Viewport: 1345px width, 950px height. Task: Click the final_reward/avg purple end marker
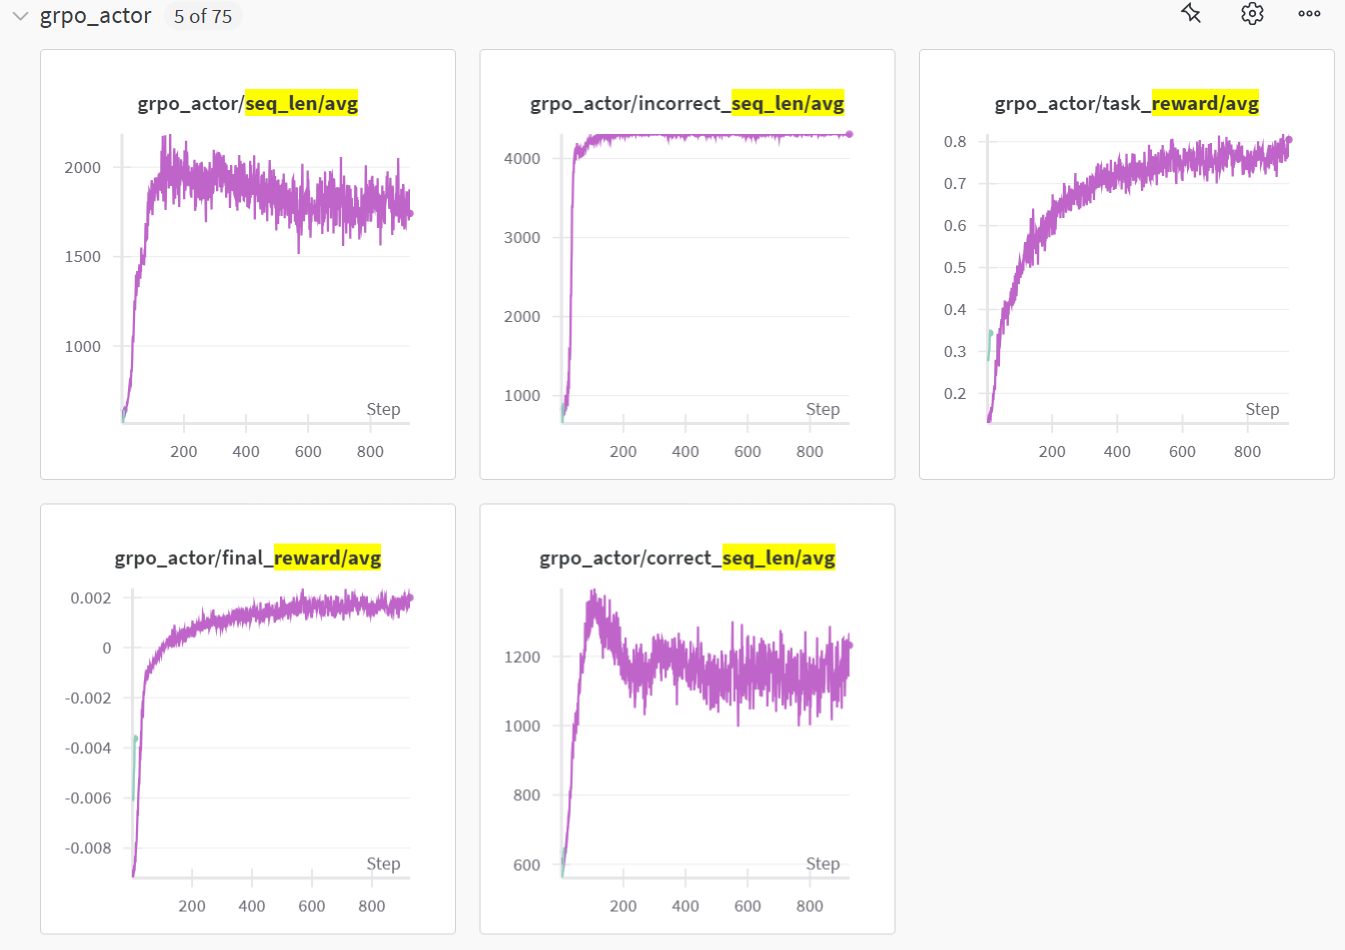point(410,598)
